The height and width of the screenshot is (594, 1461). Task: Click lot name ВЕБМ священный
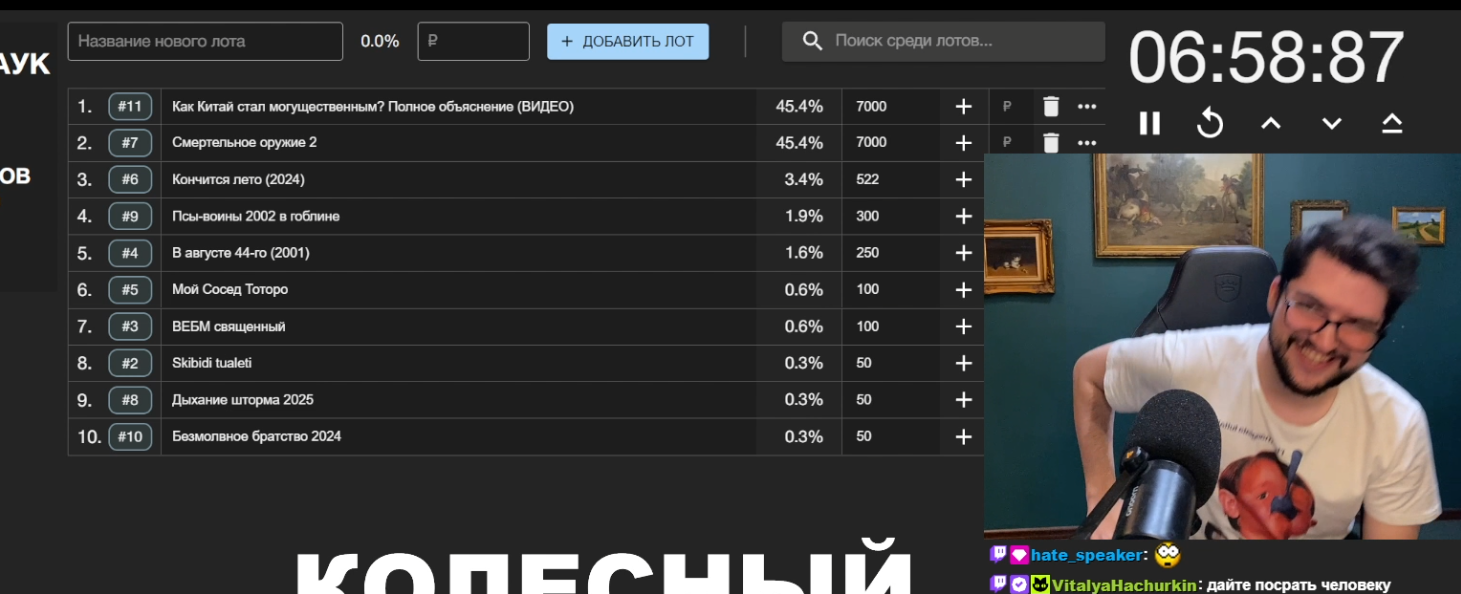pos(229,326)
